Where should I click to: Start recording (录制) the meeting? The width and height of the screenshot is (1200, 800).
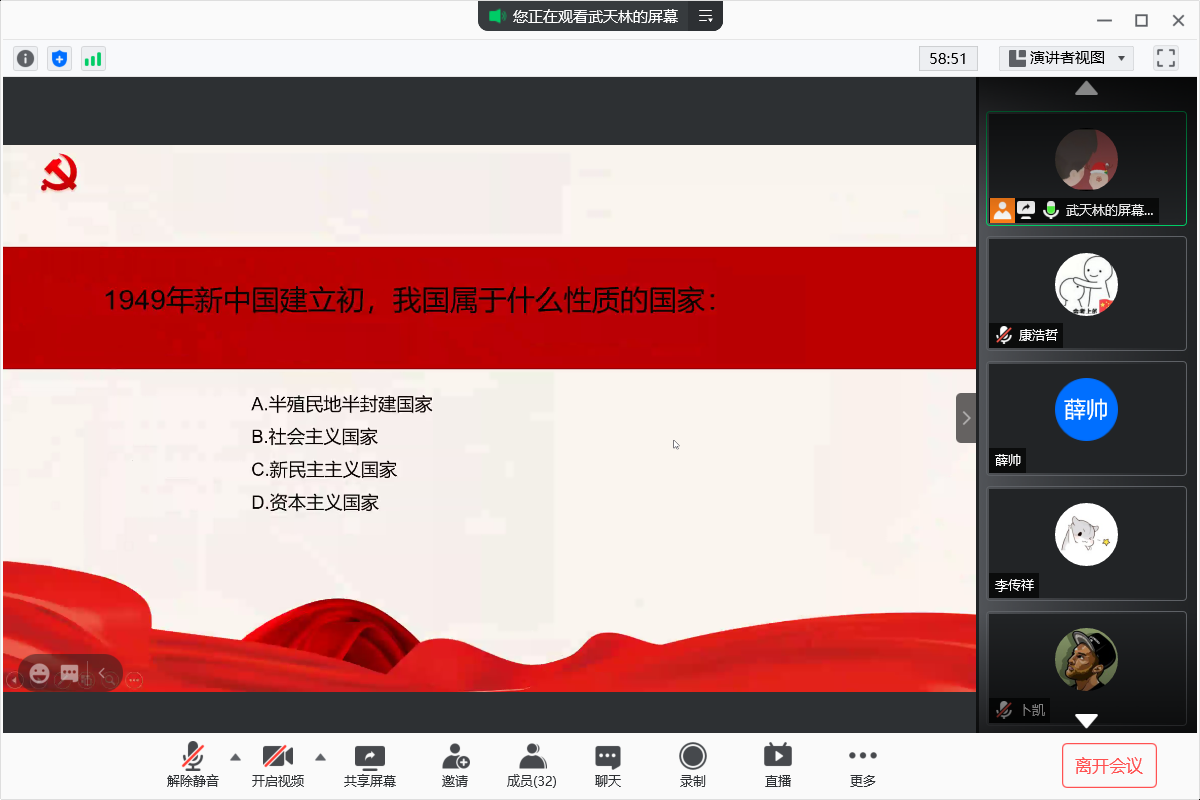click(x=692, y=765)
